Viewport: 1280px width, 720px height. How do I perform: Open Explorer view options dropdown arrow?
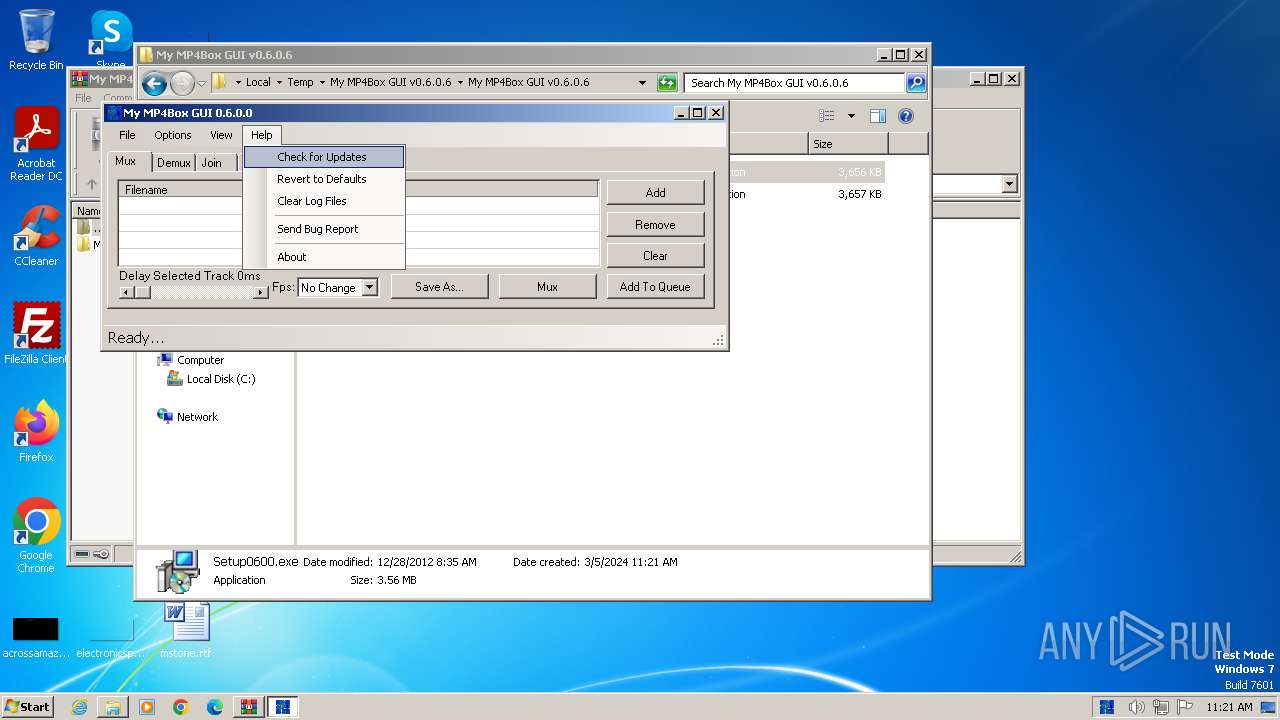click(851, 116)
